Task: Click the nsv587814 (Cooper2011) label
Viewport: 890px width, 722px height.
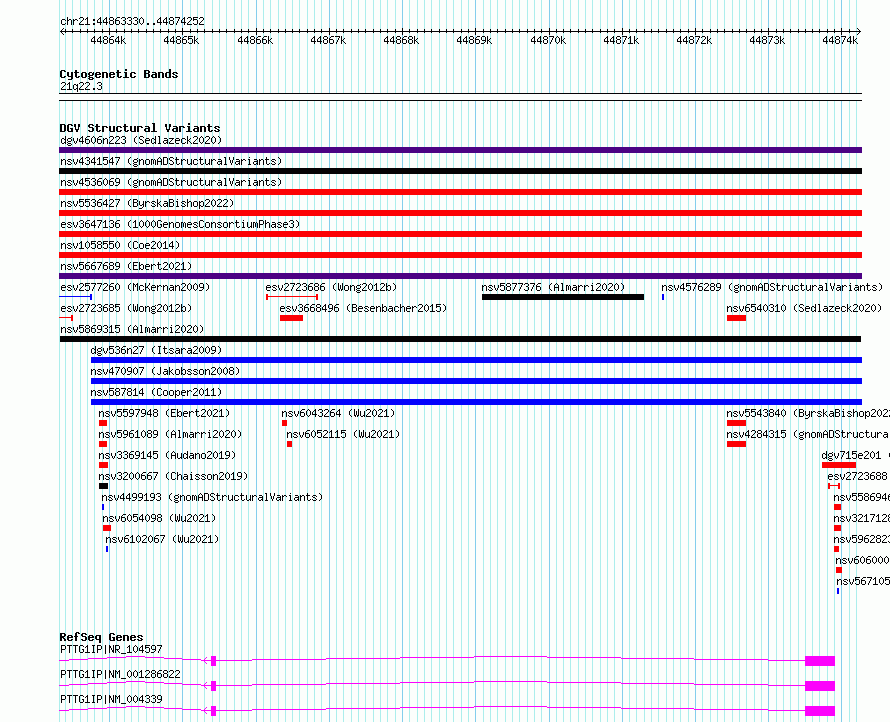Action: 156,392
